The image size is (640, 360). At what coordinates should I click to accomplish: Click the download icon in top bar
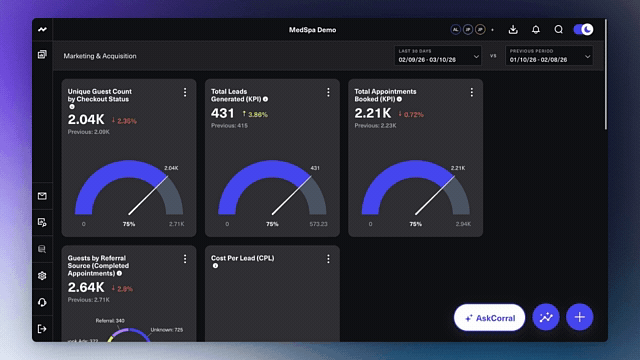[513, 29]
